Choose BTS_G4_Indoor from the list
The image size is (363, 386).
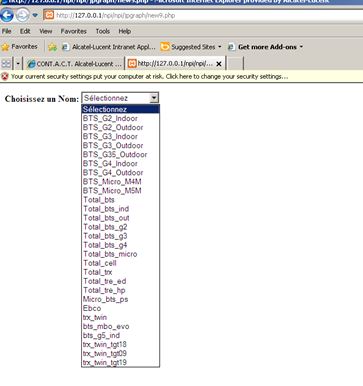121,163
